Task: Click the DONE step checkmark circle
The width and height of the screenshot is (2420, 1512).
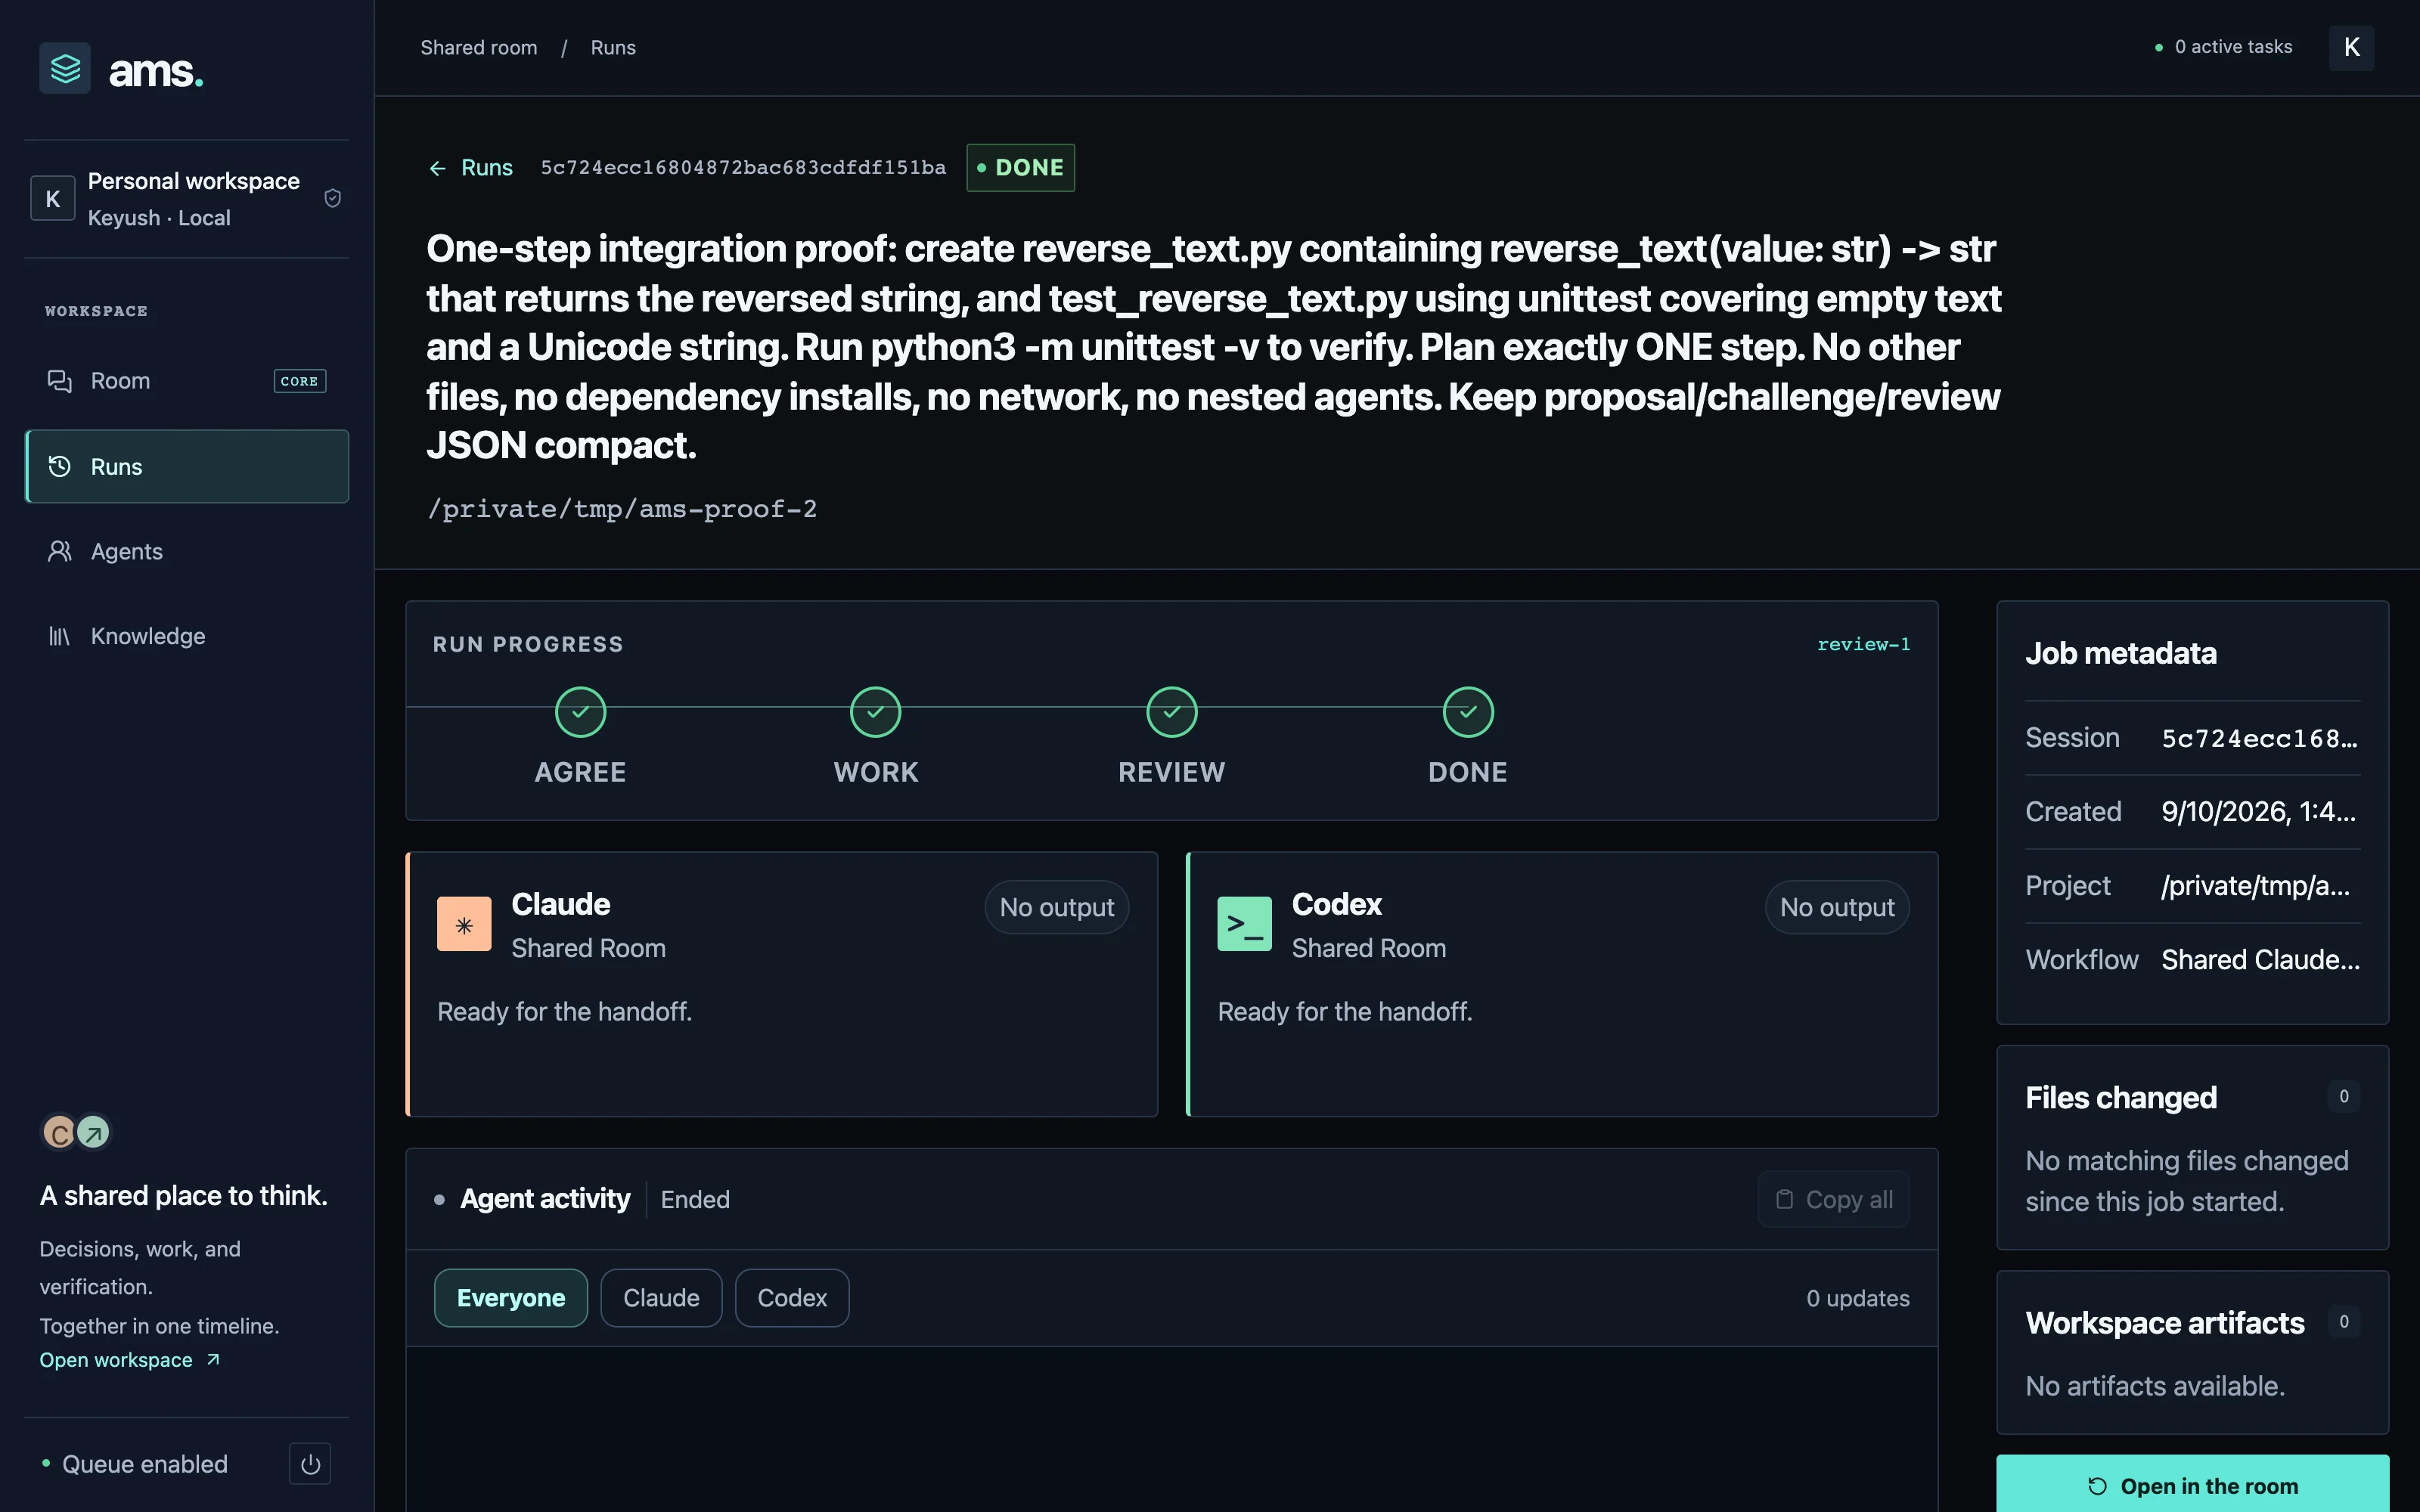Action: pos(1467,712)
